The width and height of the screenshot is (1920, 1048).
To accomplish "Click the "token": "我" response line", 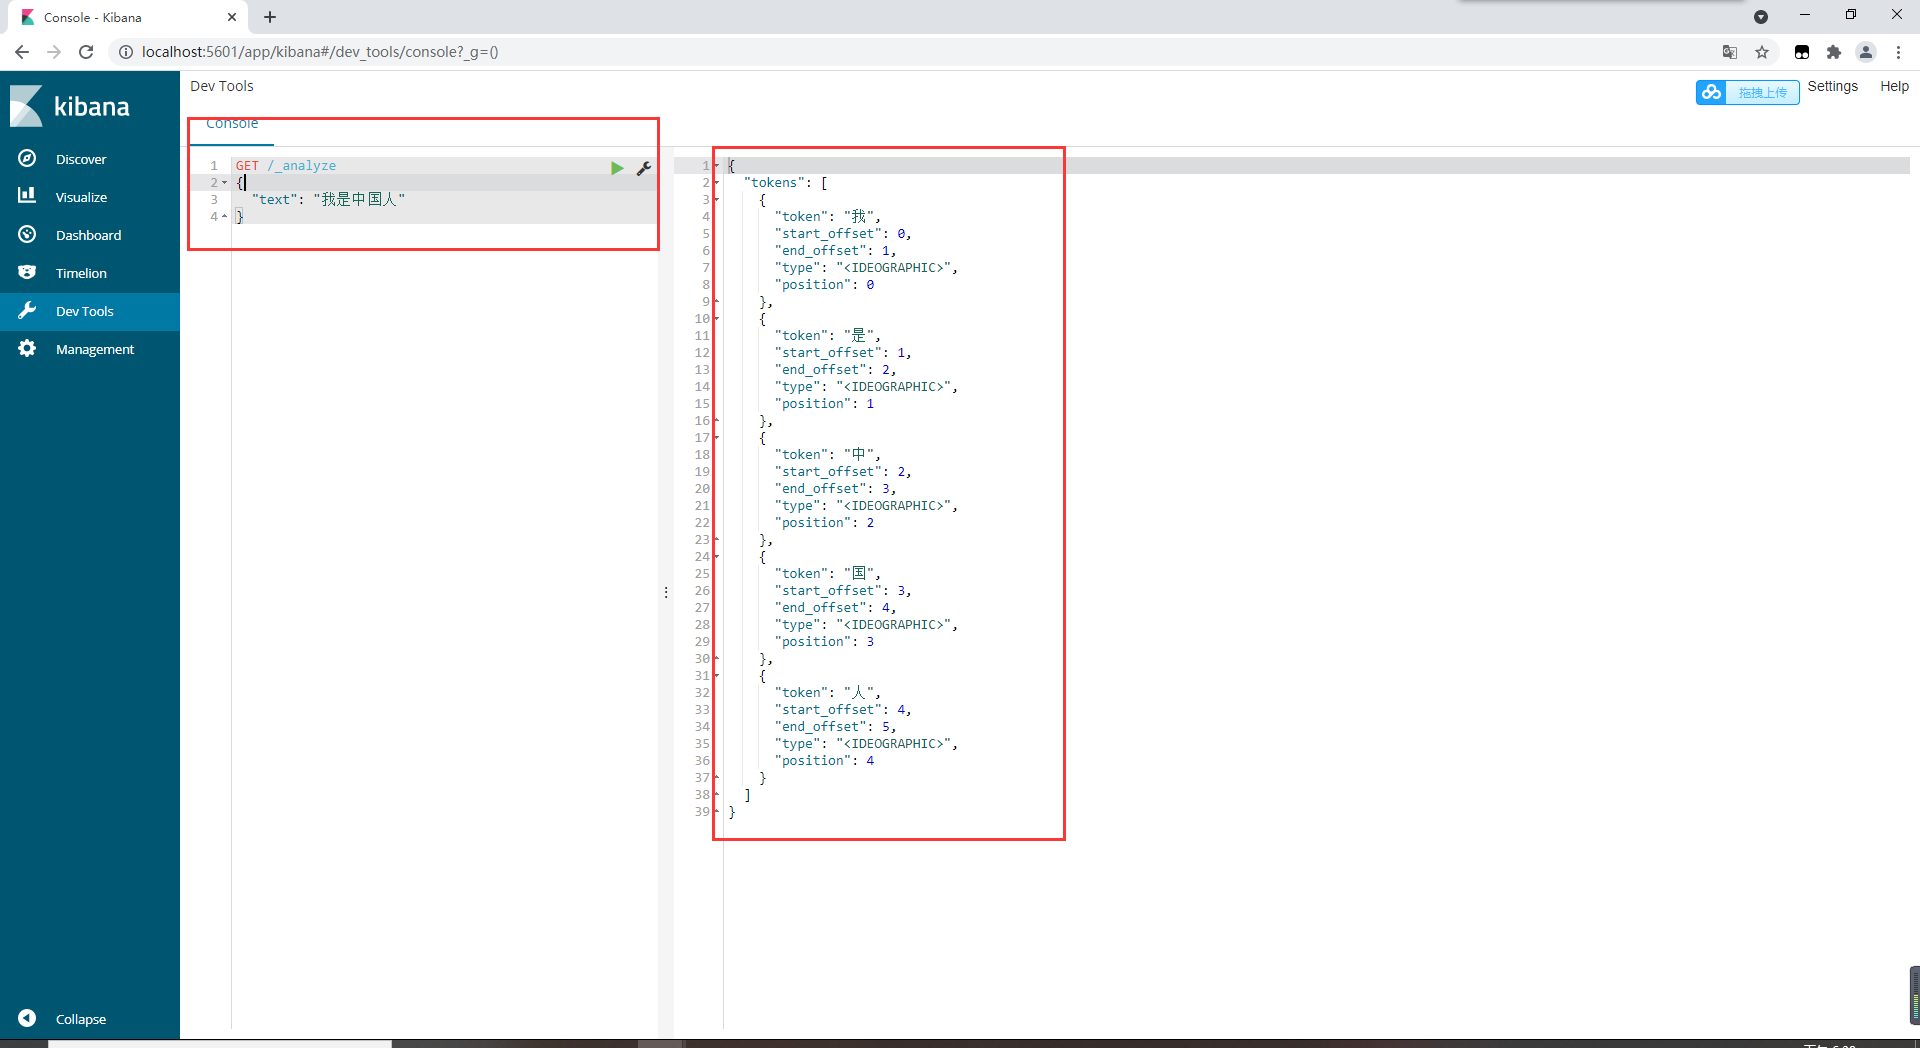I will [x=827, y=217].
